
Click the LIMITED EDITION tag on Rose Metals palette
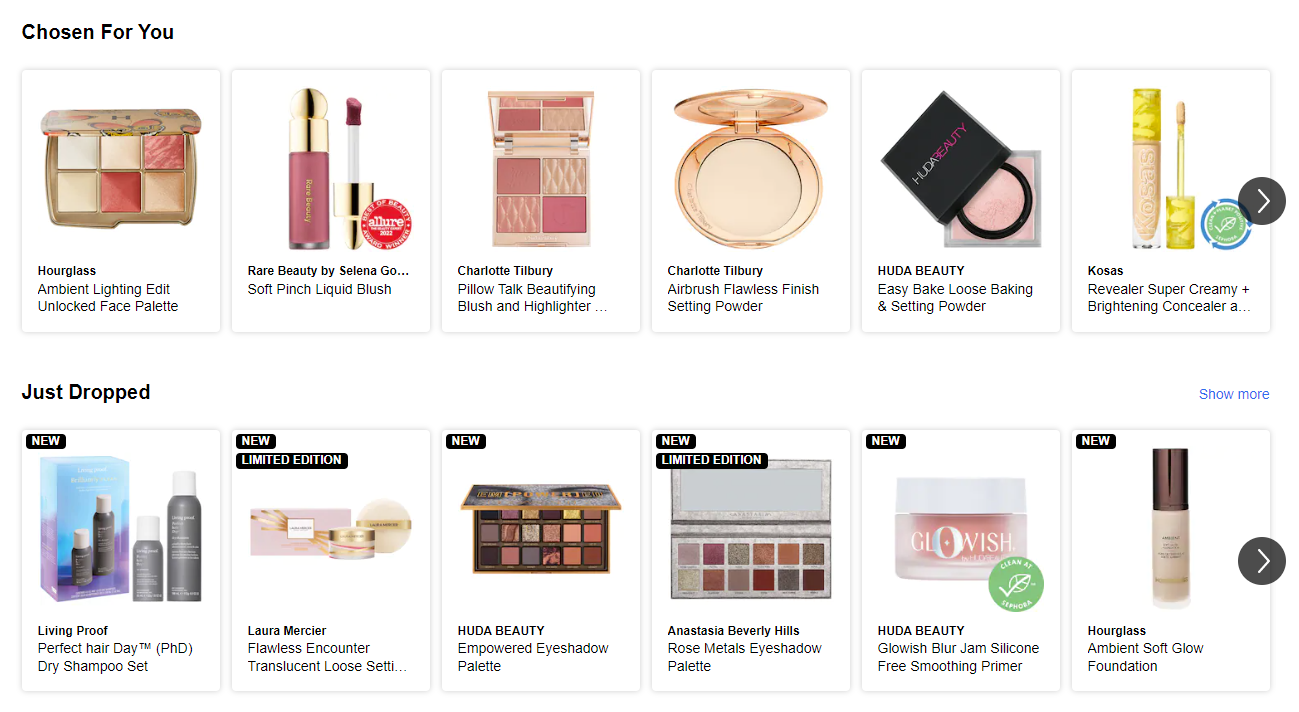point(712,460)
